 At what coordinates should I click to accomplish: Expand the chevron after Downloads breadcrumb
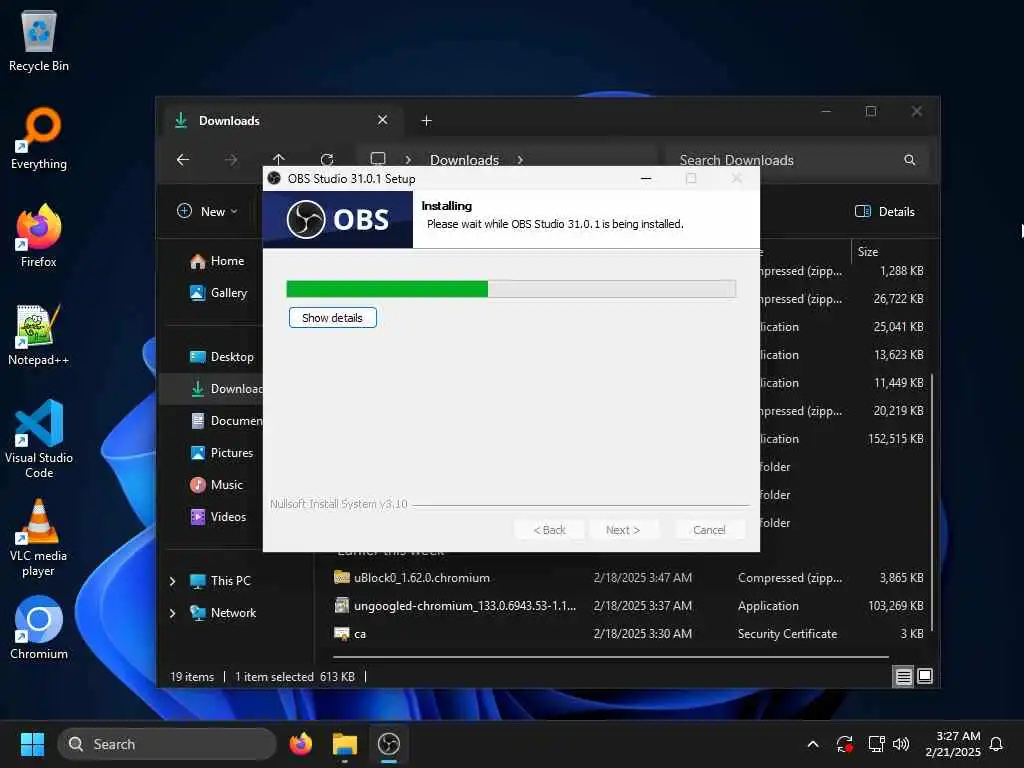coord(520,160)
